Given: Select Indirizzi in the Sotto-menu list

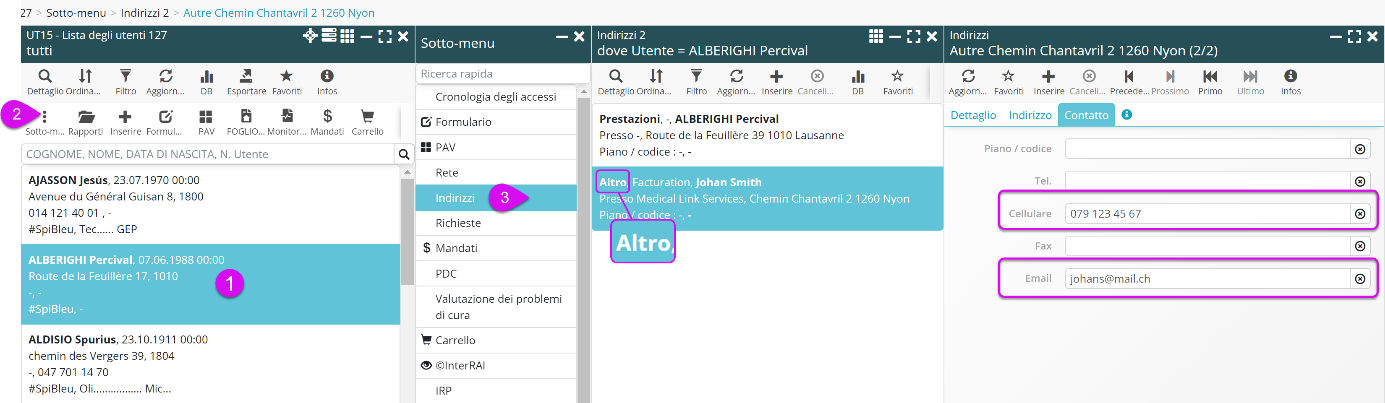Looking at the screenshot, I should point(458,198).
